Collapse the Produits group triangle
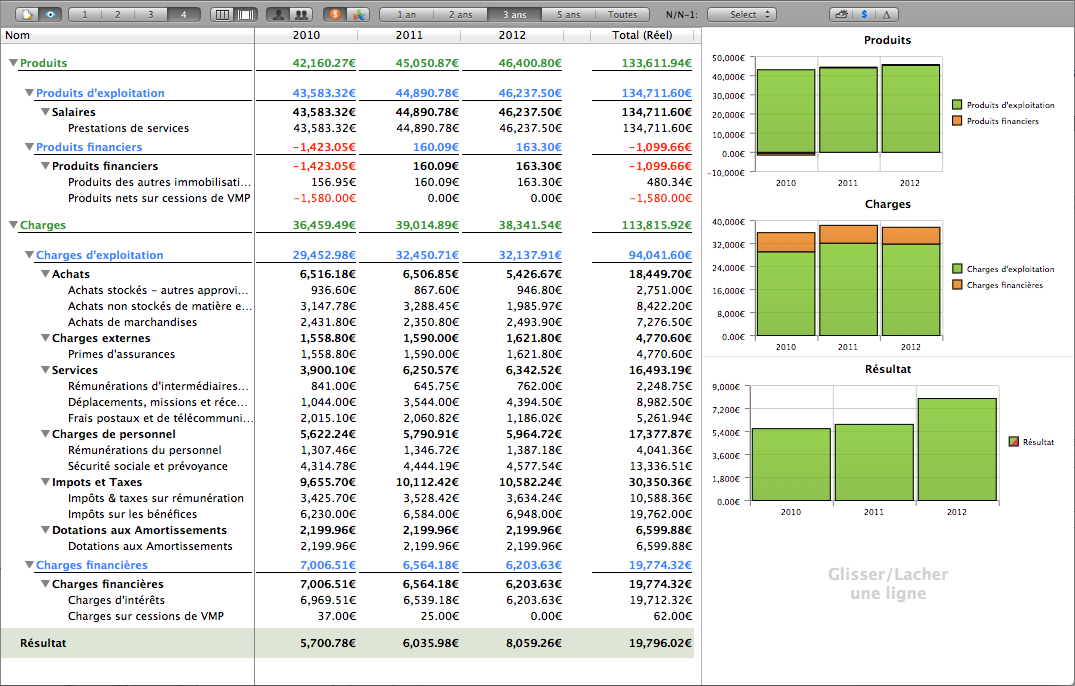1075x686 pixels. click(x=13, y=63)
